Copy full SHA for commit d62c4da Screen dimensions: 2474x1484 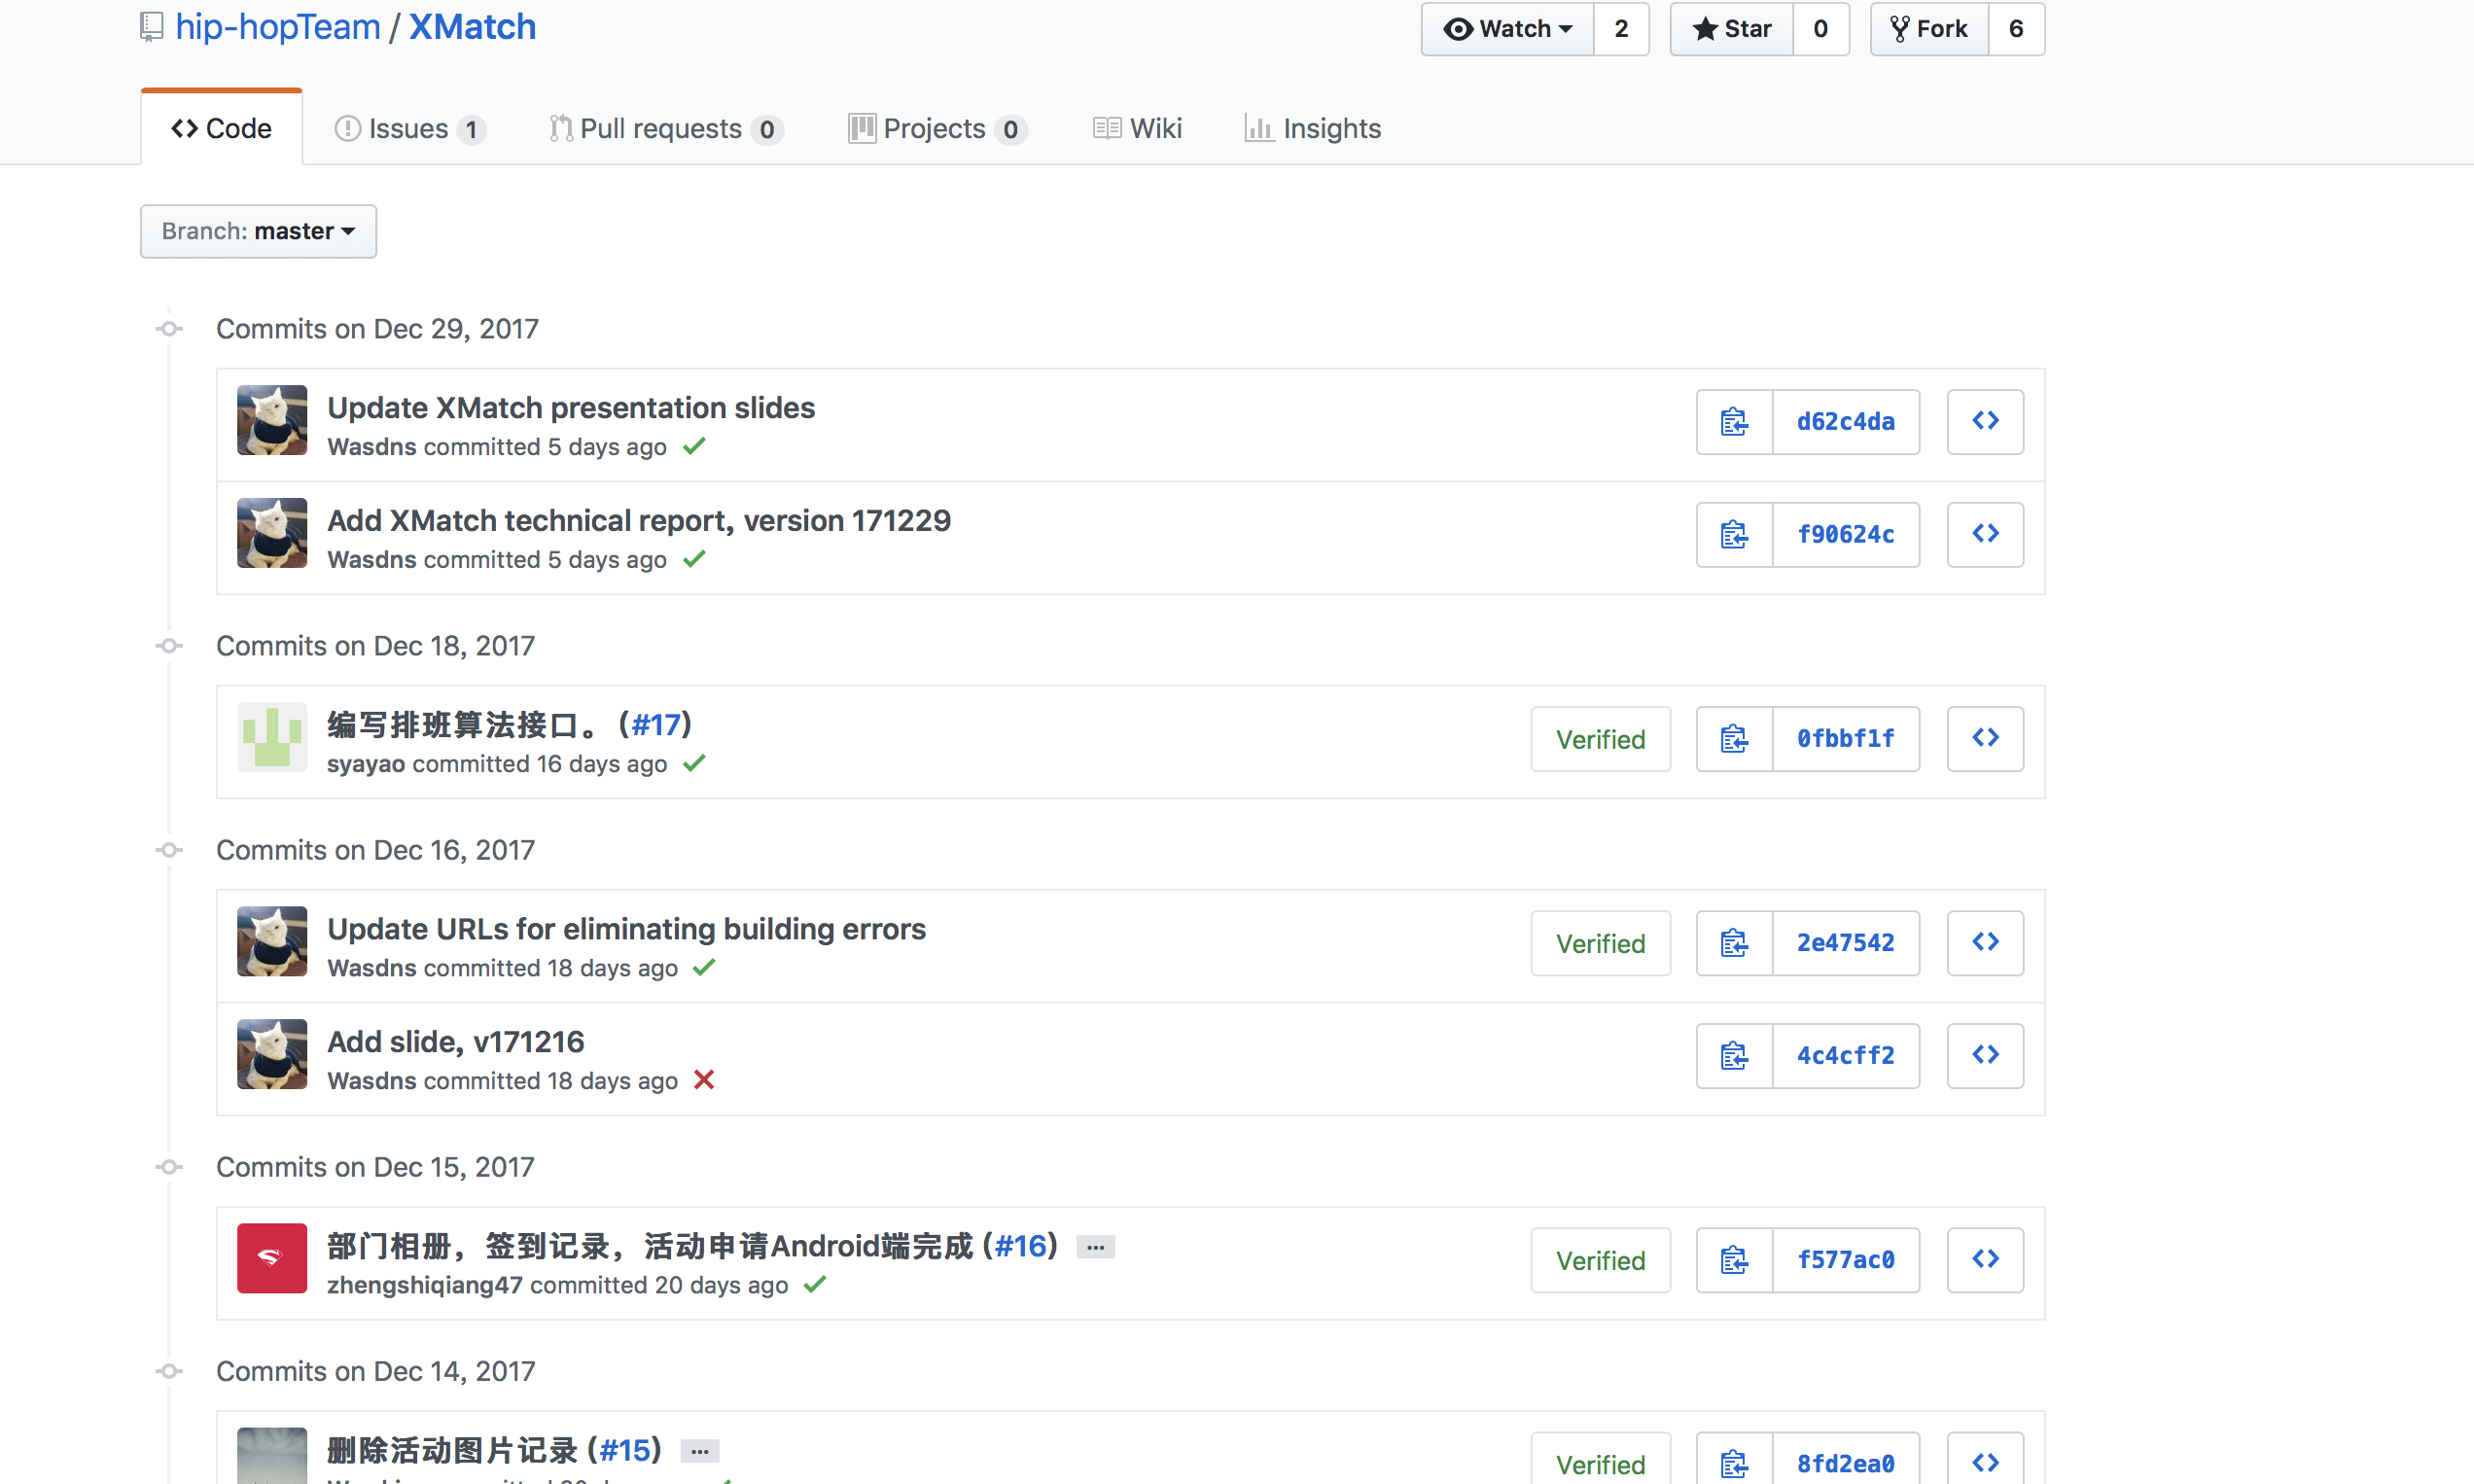(x=1734, y=422)
